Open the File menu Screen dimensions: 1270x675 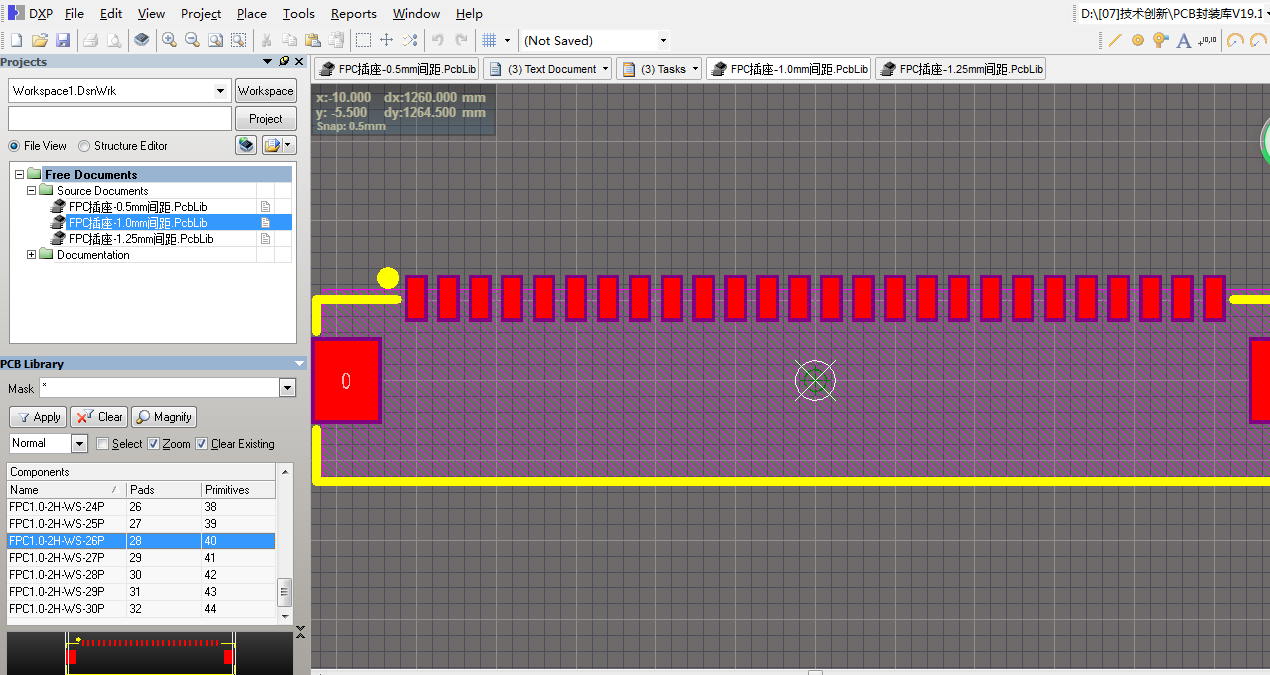74,13
